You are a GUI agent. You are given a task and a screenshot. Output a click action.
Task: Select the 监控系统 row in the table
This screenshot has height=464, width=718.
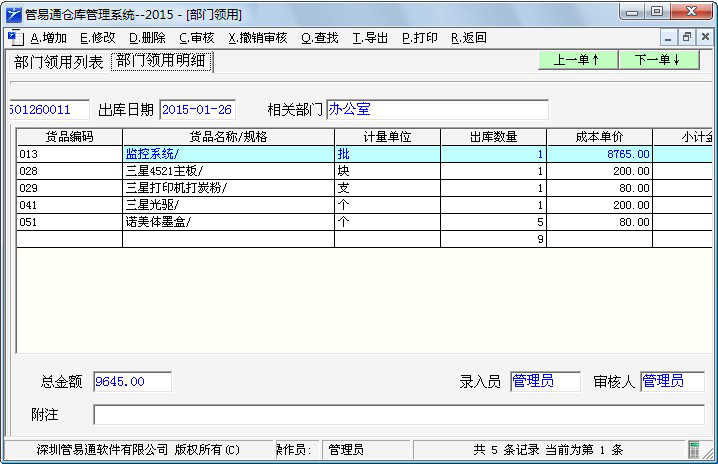[228, 154]
